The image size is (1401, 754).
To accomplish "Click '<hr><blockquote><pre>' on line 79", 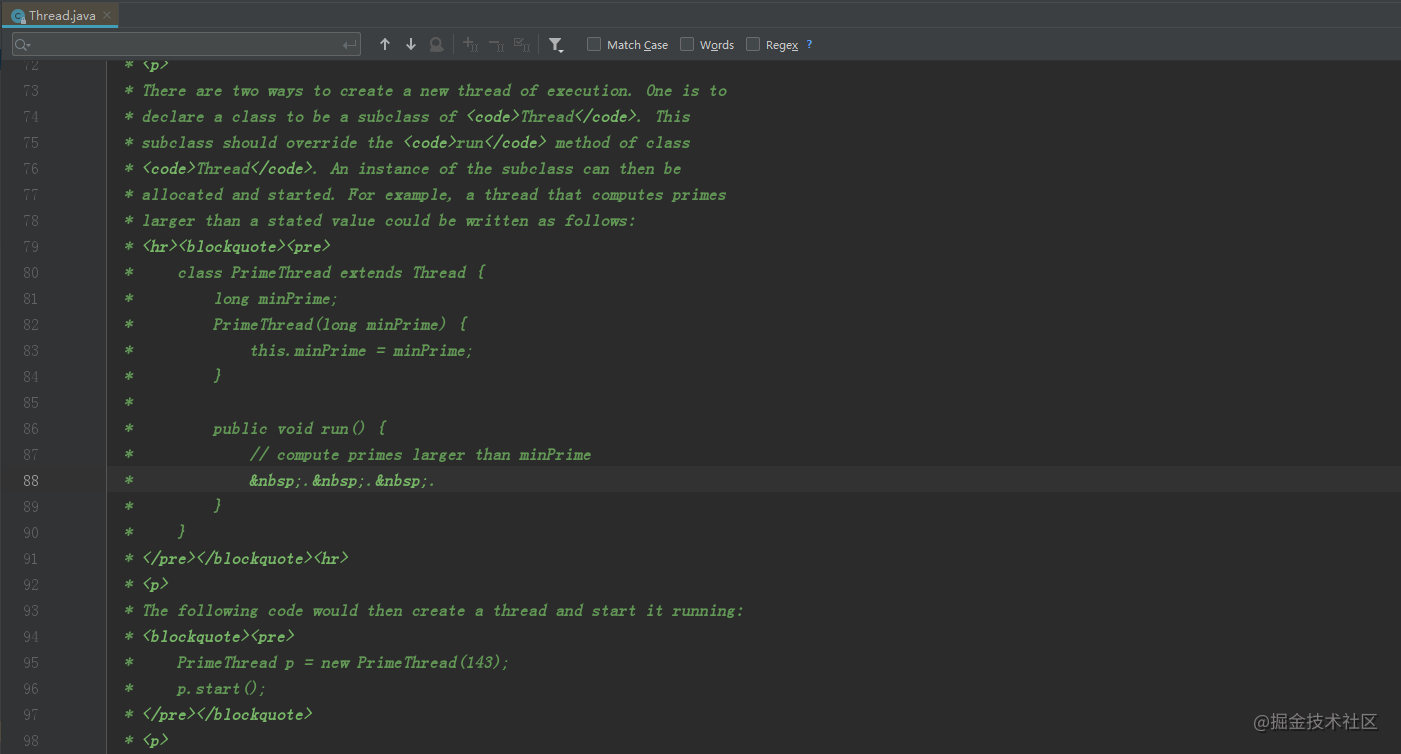I will pyautogui.click(x=236, y=246).
